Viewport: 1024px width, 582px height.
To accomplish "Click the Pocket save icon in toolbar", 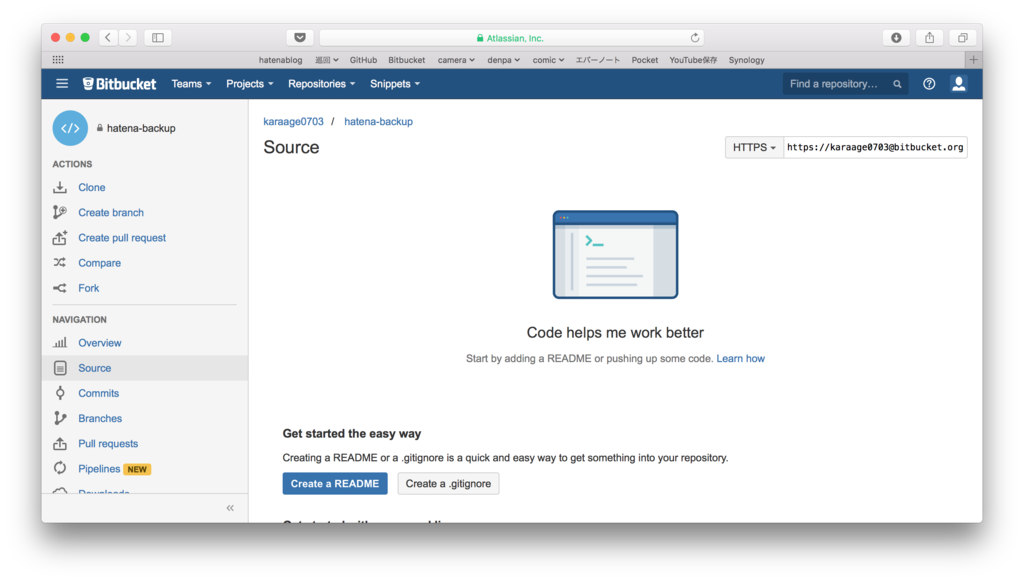I will click(x=300, y=38).
